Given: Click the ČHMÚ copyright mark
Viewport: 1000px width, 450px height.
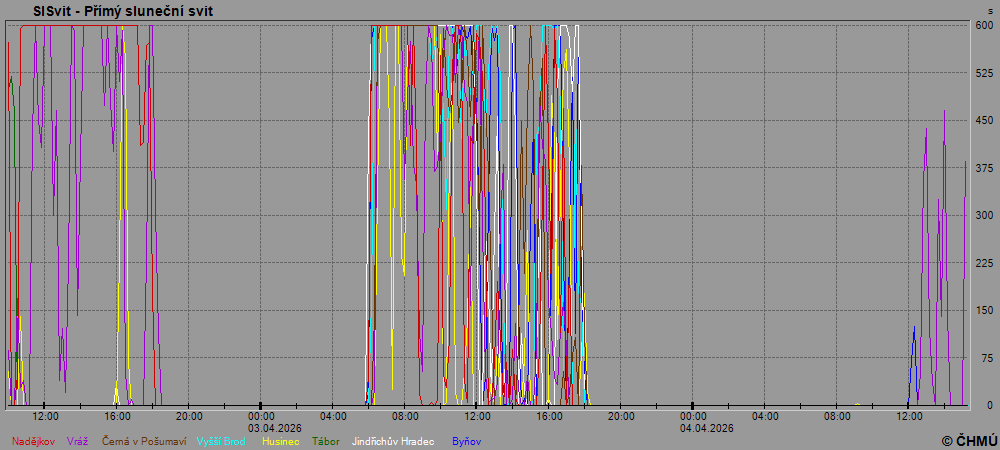Looking at the screenshot, I should tap(968, 441).
